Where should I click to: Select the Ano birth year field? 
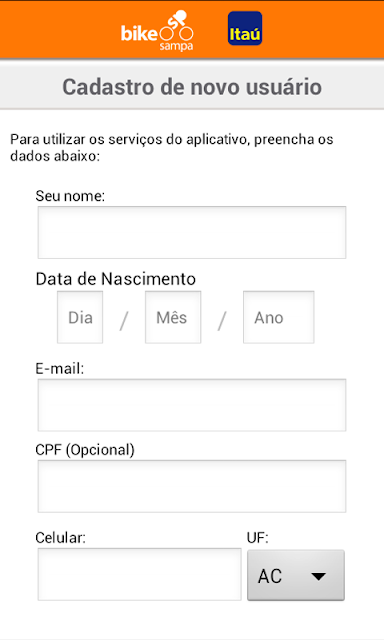click(279, 317)
